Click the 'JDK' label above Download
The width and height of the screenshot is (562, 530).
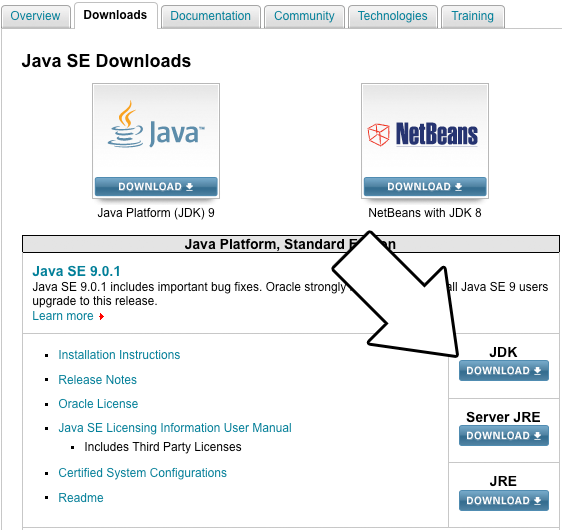point(503,352)
